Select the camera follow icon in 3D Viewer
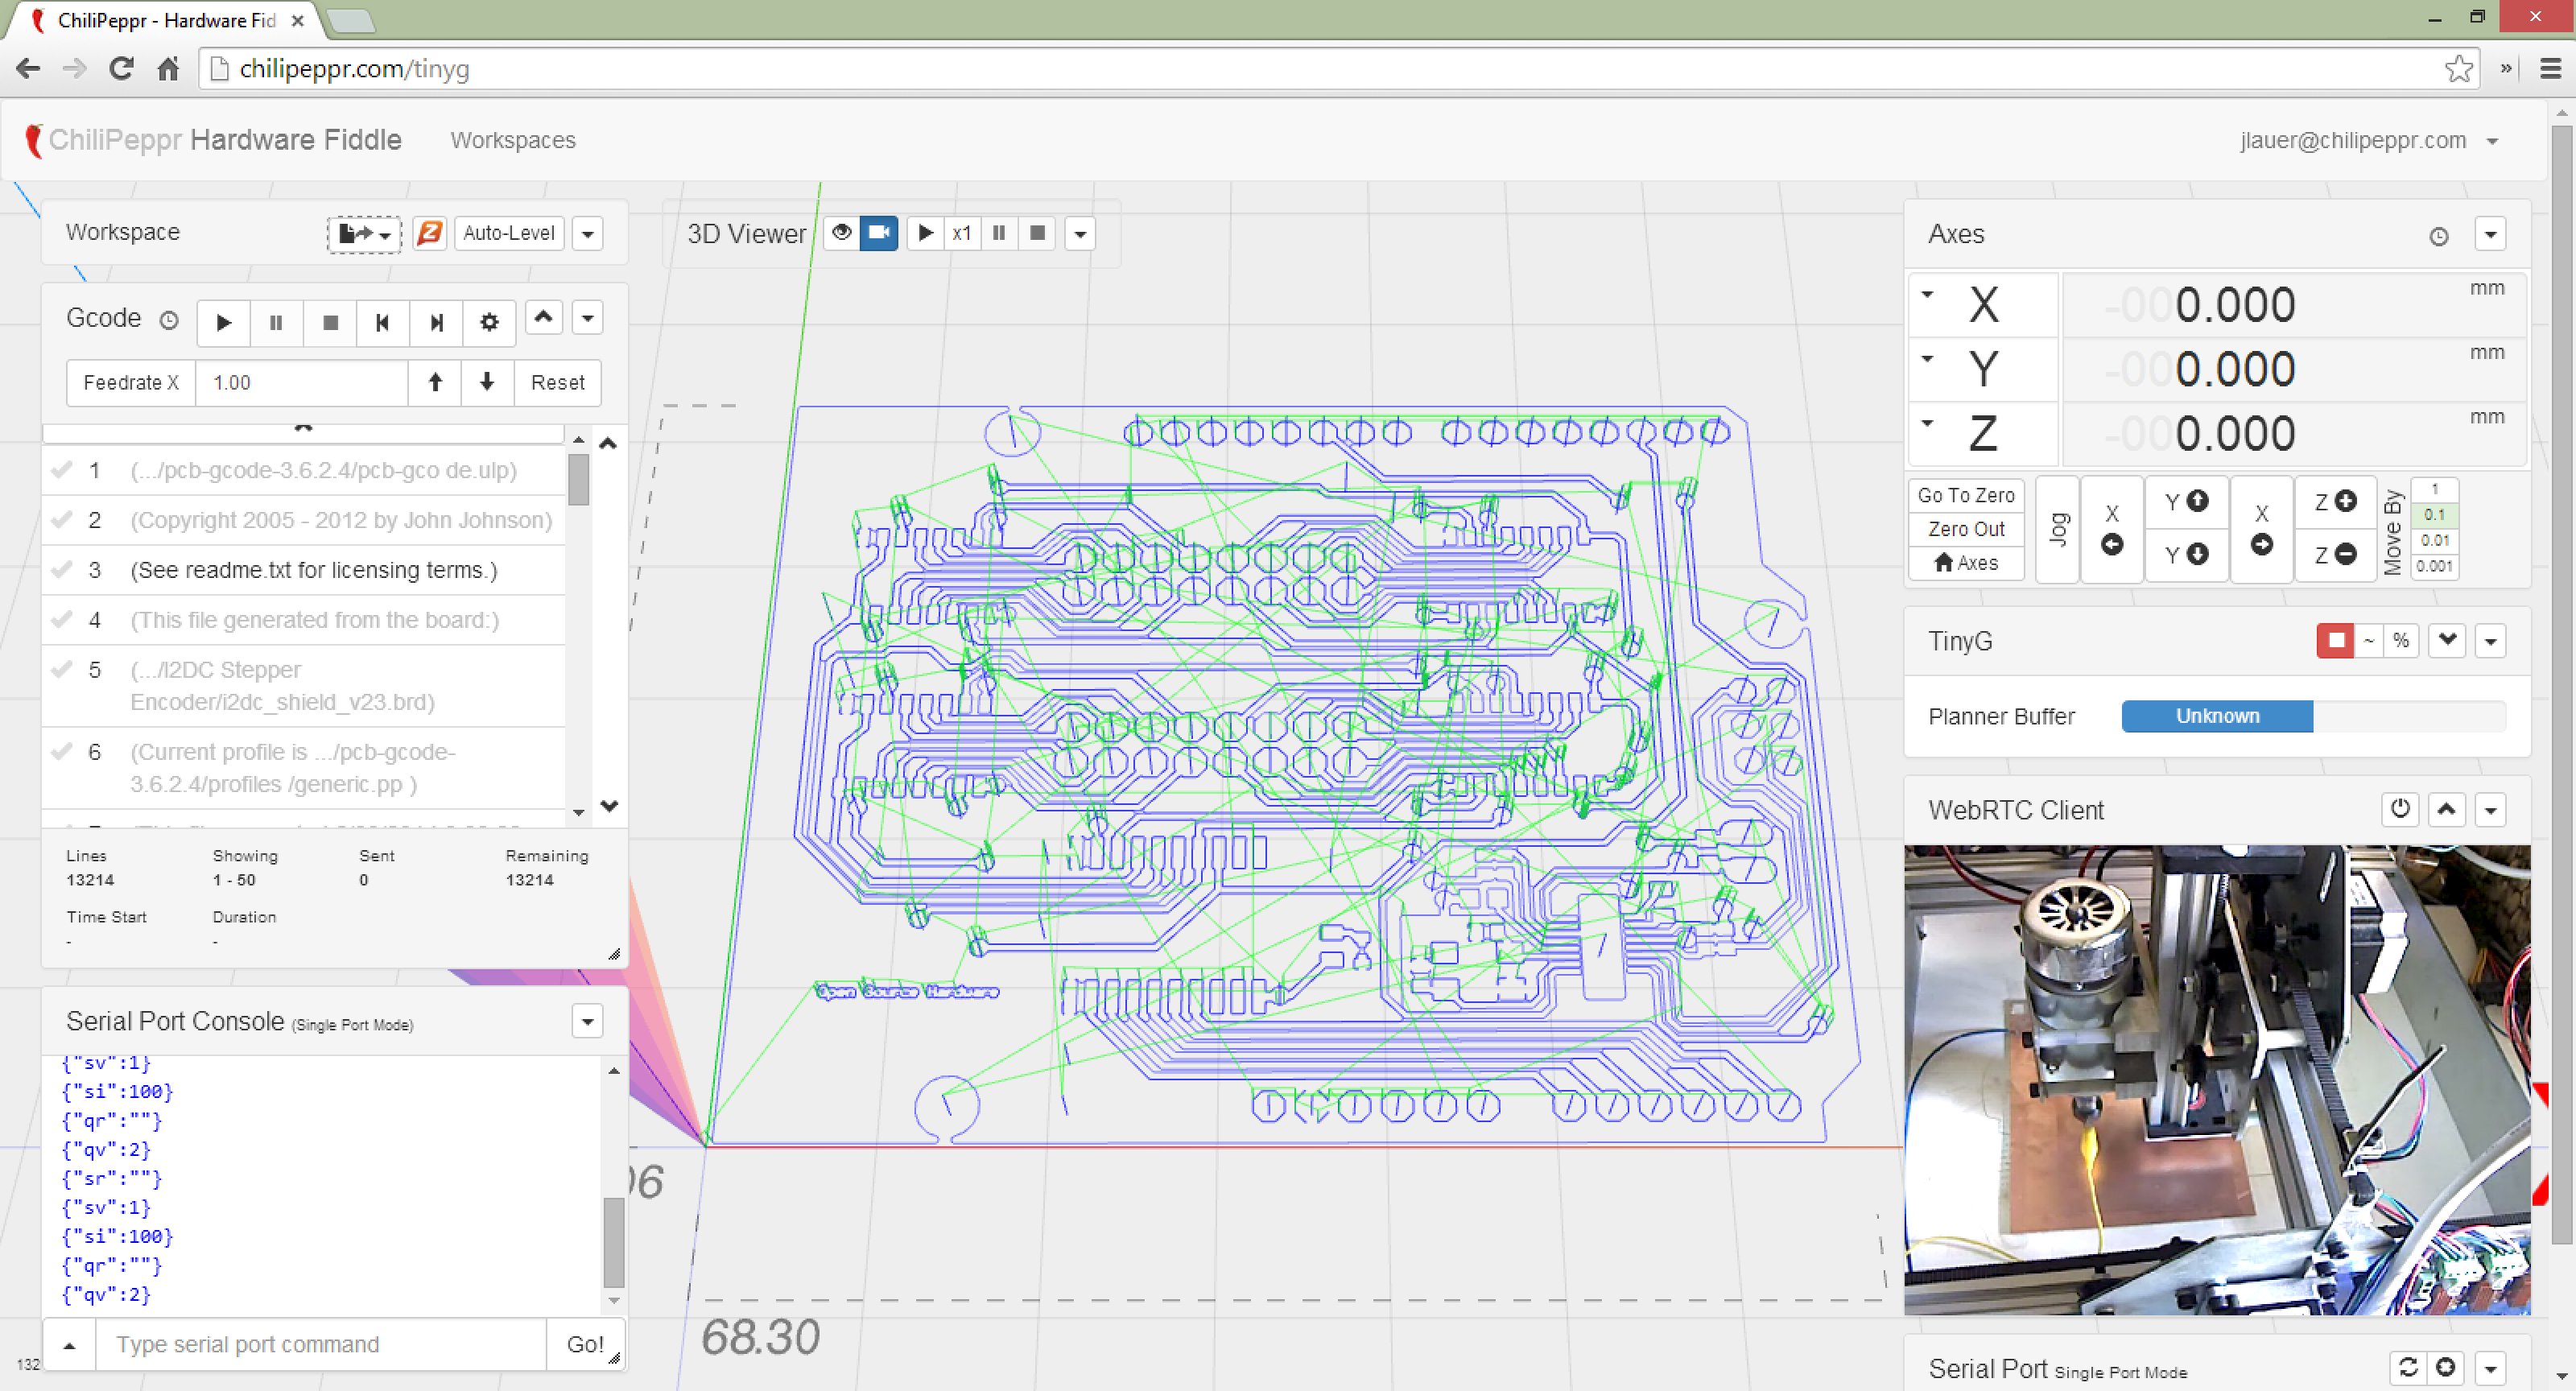This screenshot has height=1391, width=2576. tap(879, 233)
